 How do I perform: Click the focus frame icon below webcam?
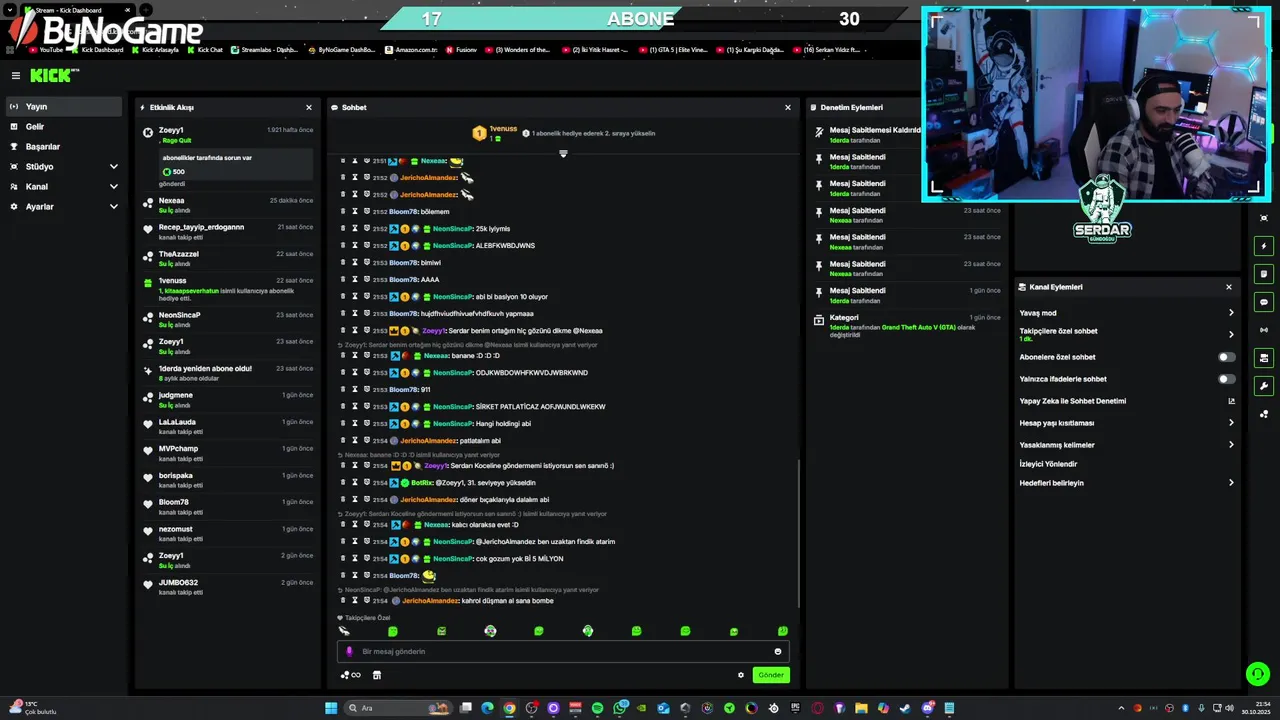[1264, 218]
